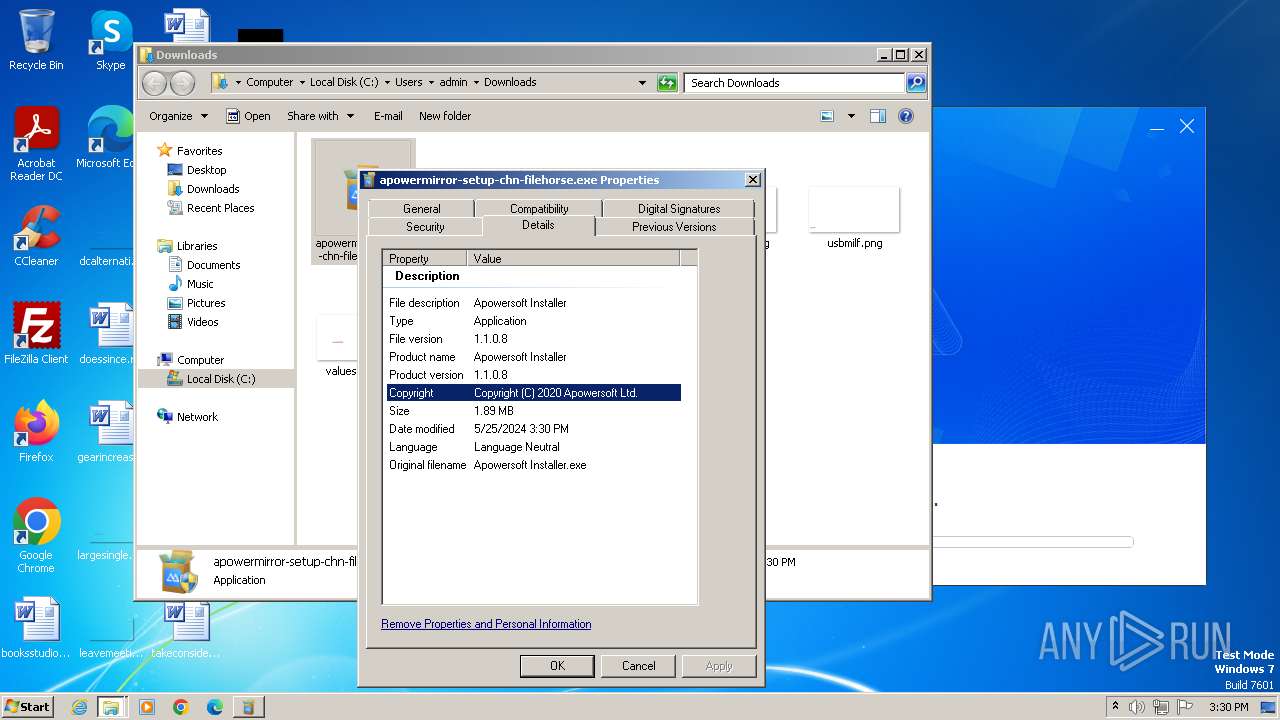Open Explorer Help icon

click(906, 116)
